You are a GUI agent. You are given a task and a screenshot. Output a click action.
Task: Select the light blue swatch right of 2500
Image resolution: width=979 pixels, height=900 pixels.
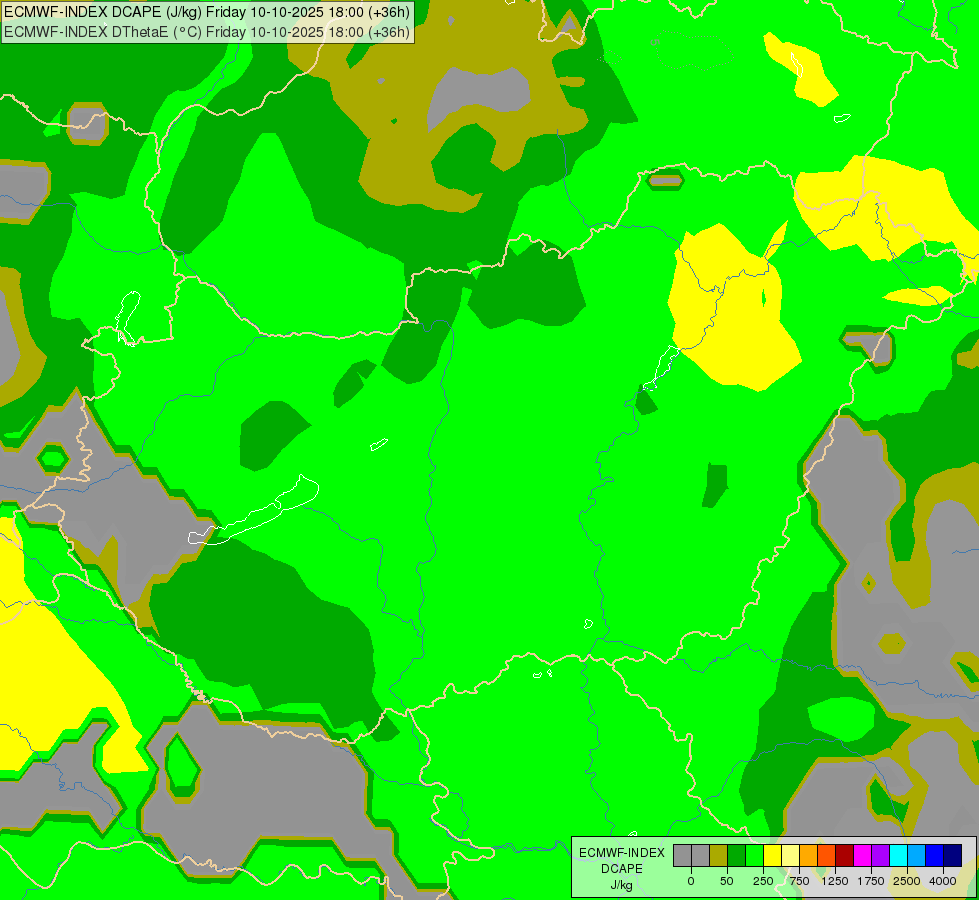(x=917, y=855)
